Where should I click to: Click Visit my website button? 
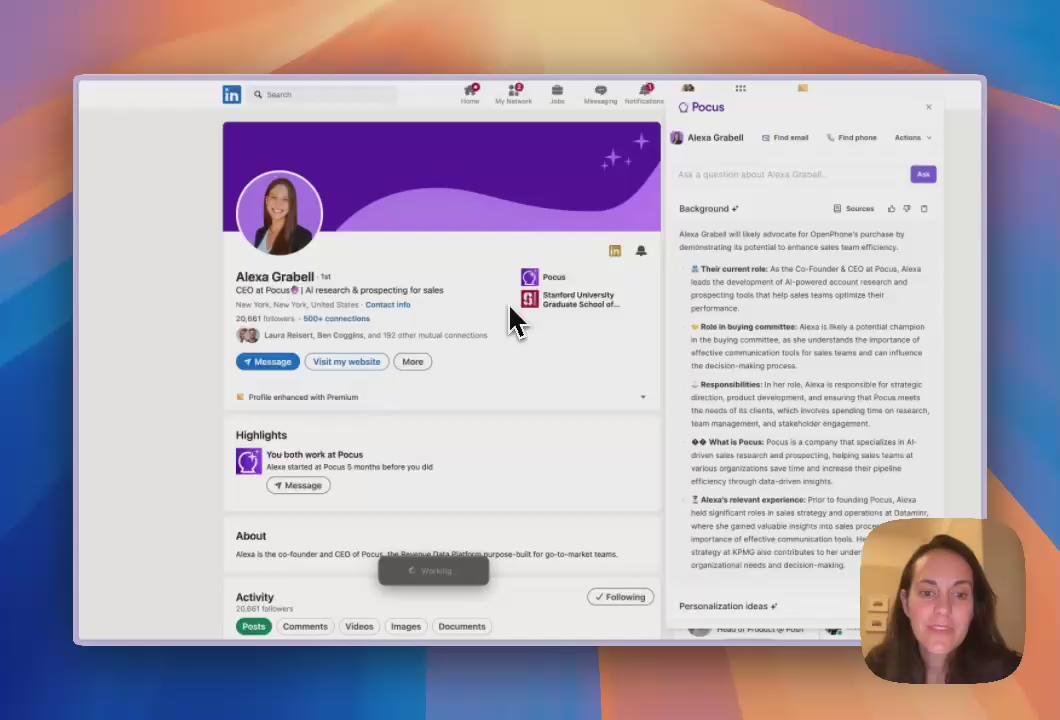point(346,362)
